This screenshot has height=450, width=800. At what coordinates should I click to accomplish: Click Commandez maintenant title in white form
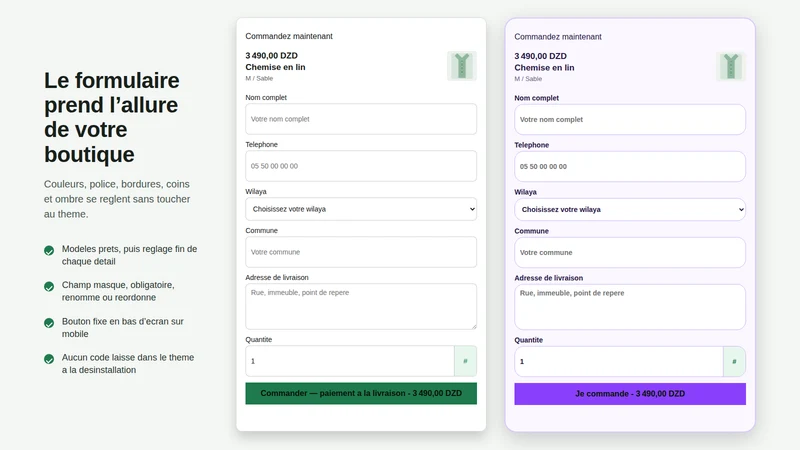coord(289,36)
